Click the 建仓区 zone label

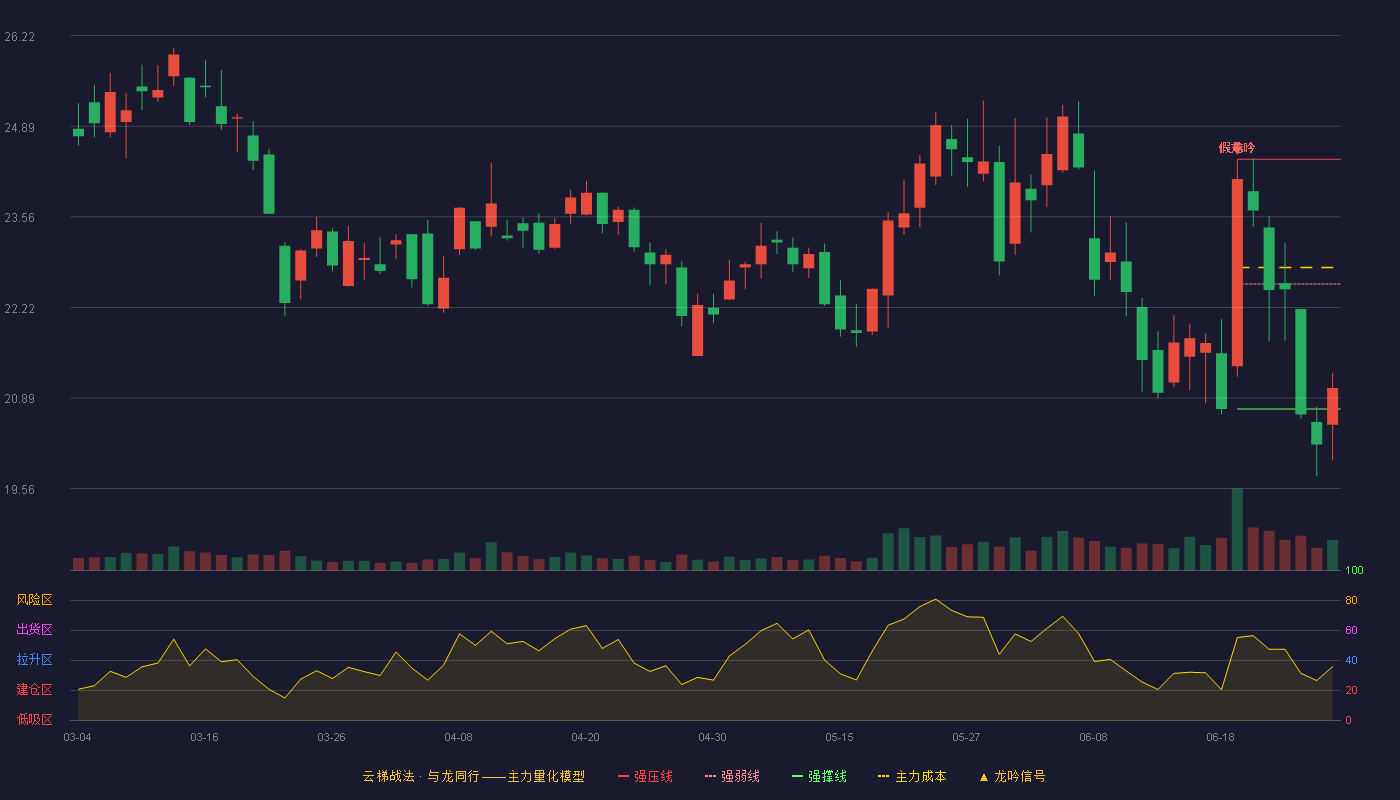pyautogui.click(x=34, y=690)
